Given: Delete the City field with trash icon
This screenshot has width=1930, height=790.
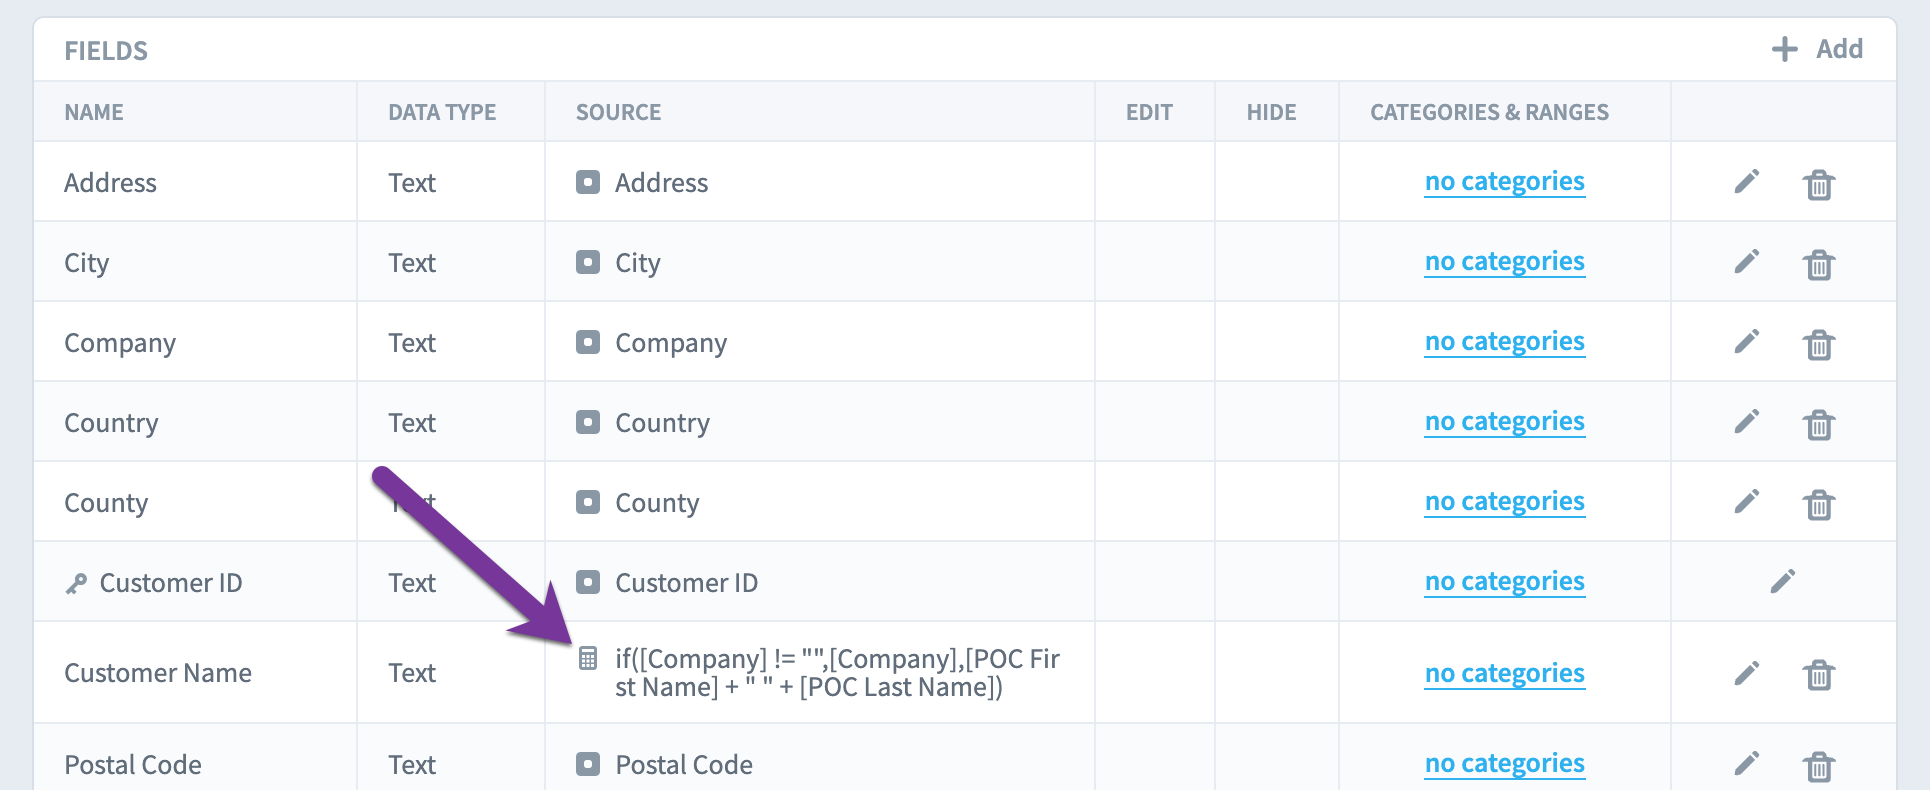Looking at the screenshot, I should [x=1819, y=264].
